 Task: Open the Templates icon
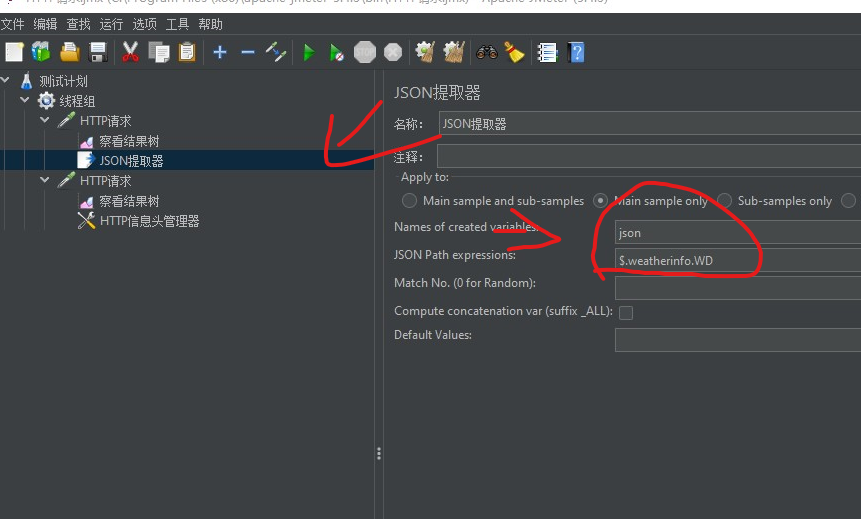[41, 53]
